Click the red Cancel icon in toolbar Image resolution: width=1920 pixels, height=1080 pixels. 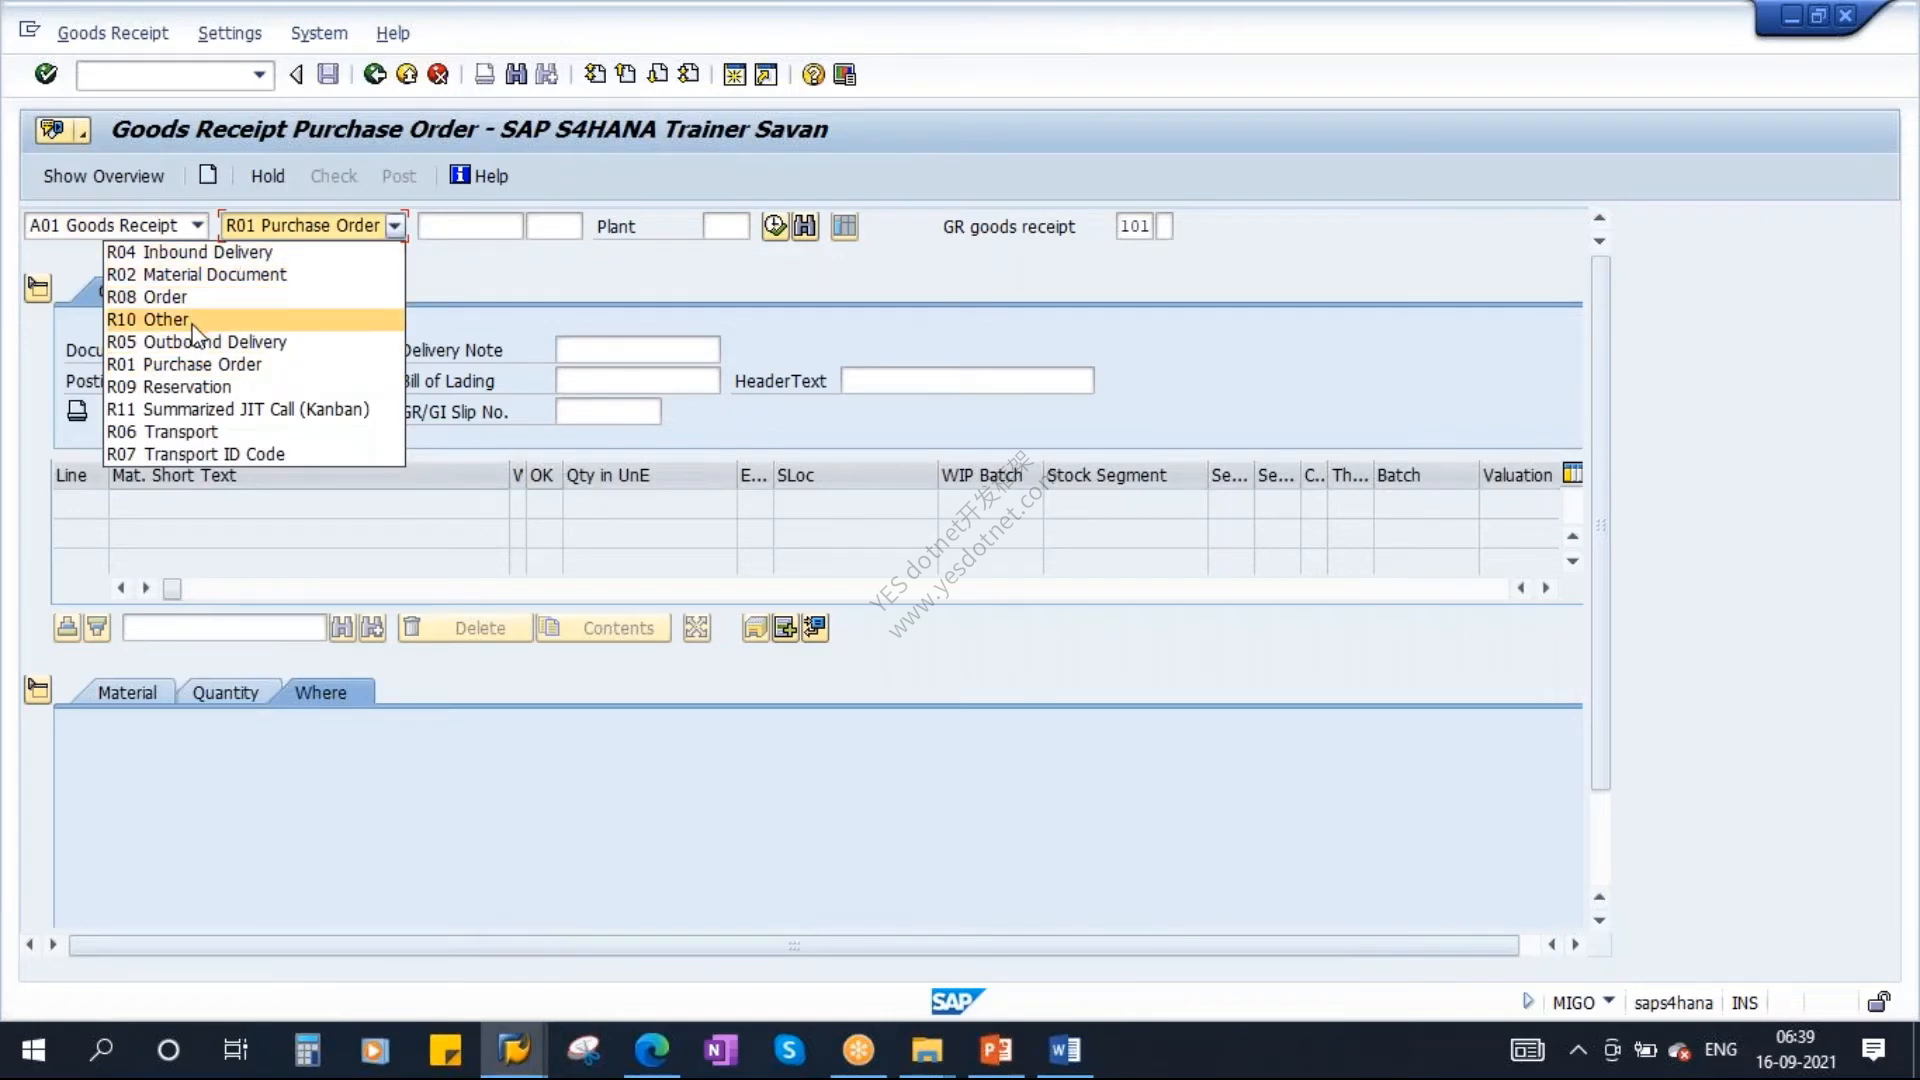click(x=438, y=74)
